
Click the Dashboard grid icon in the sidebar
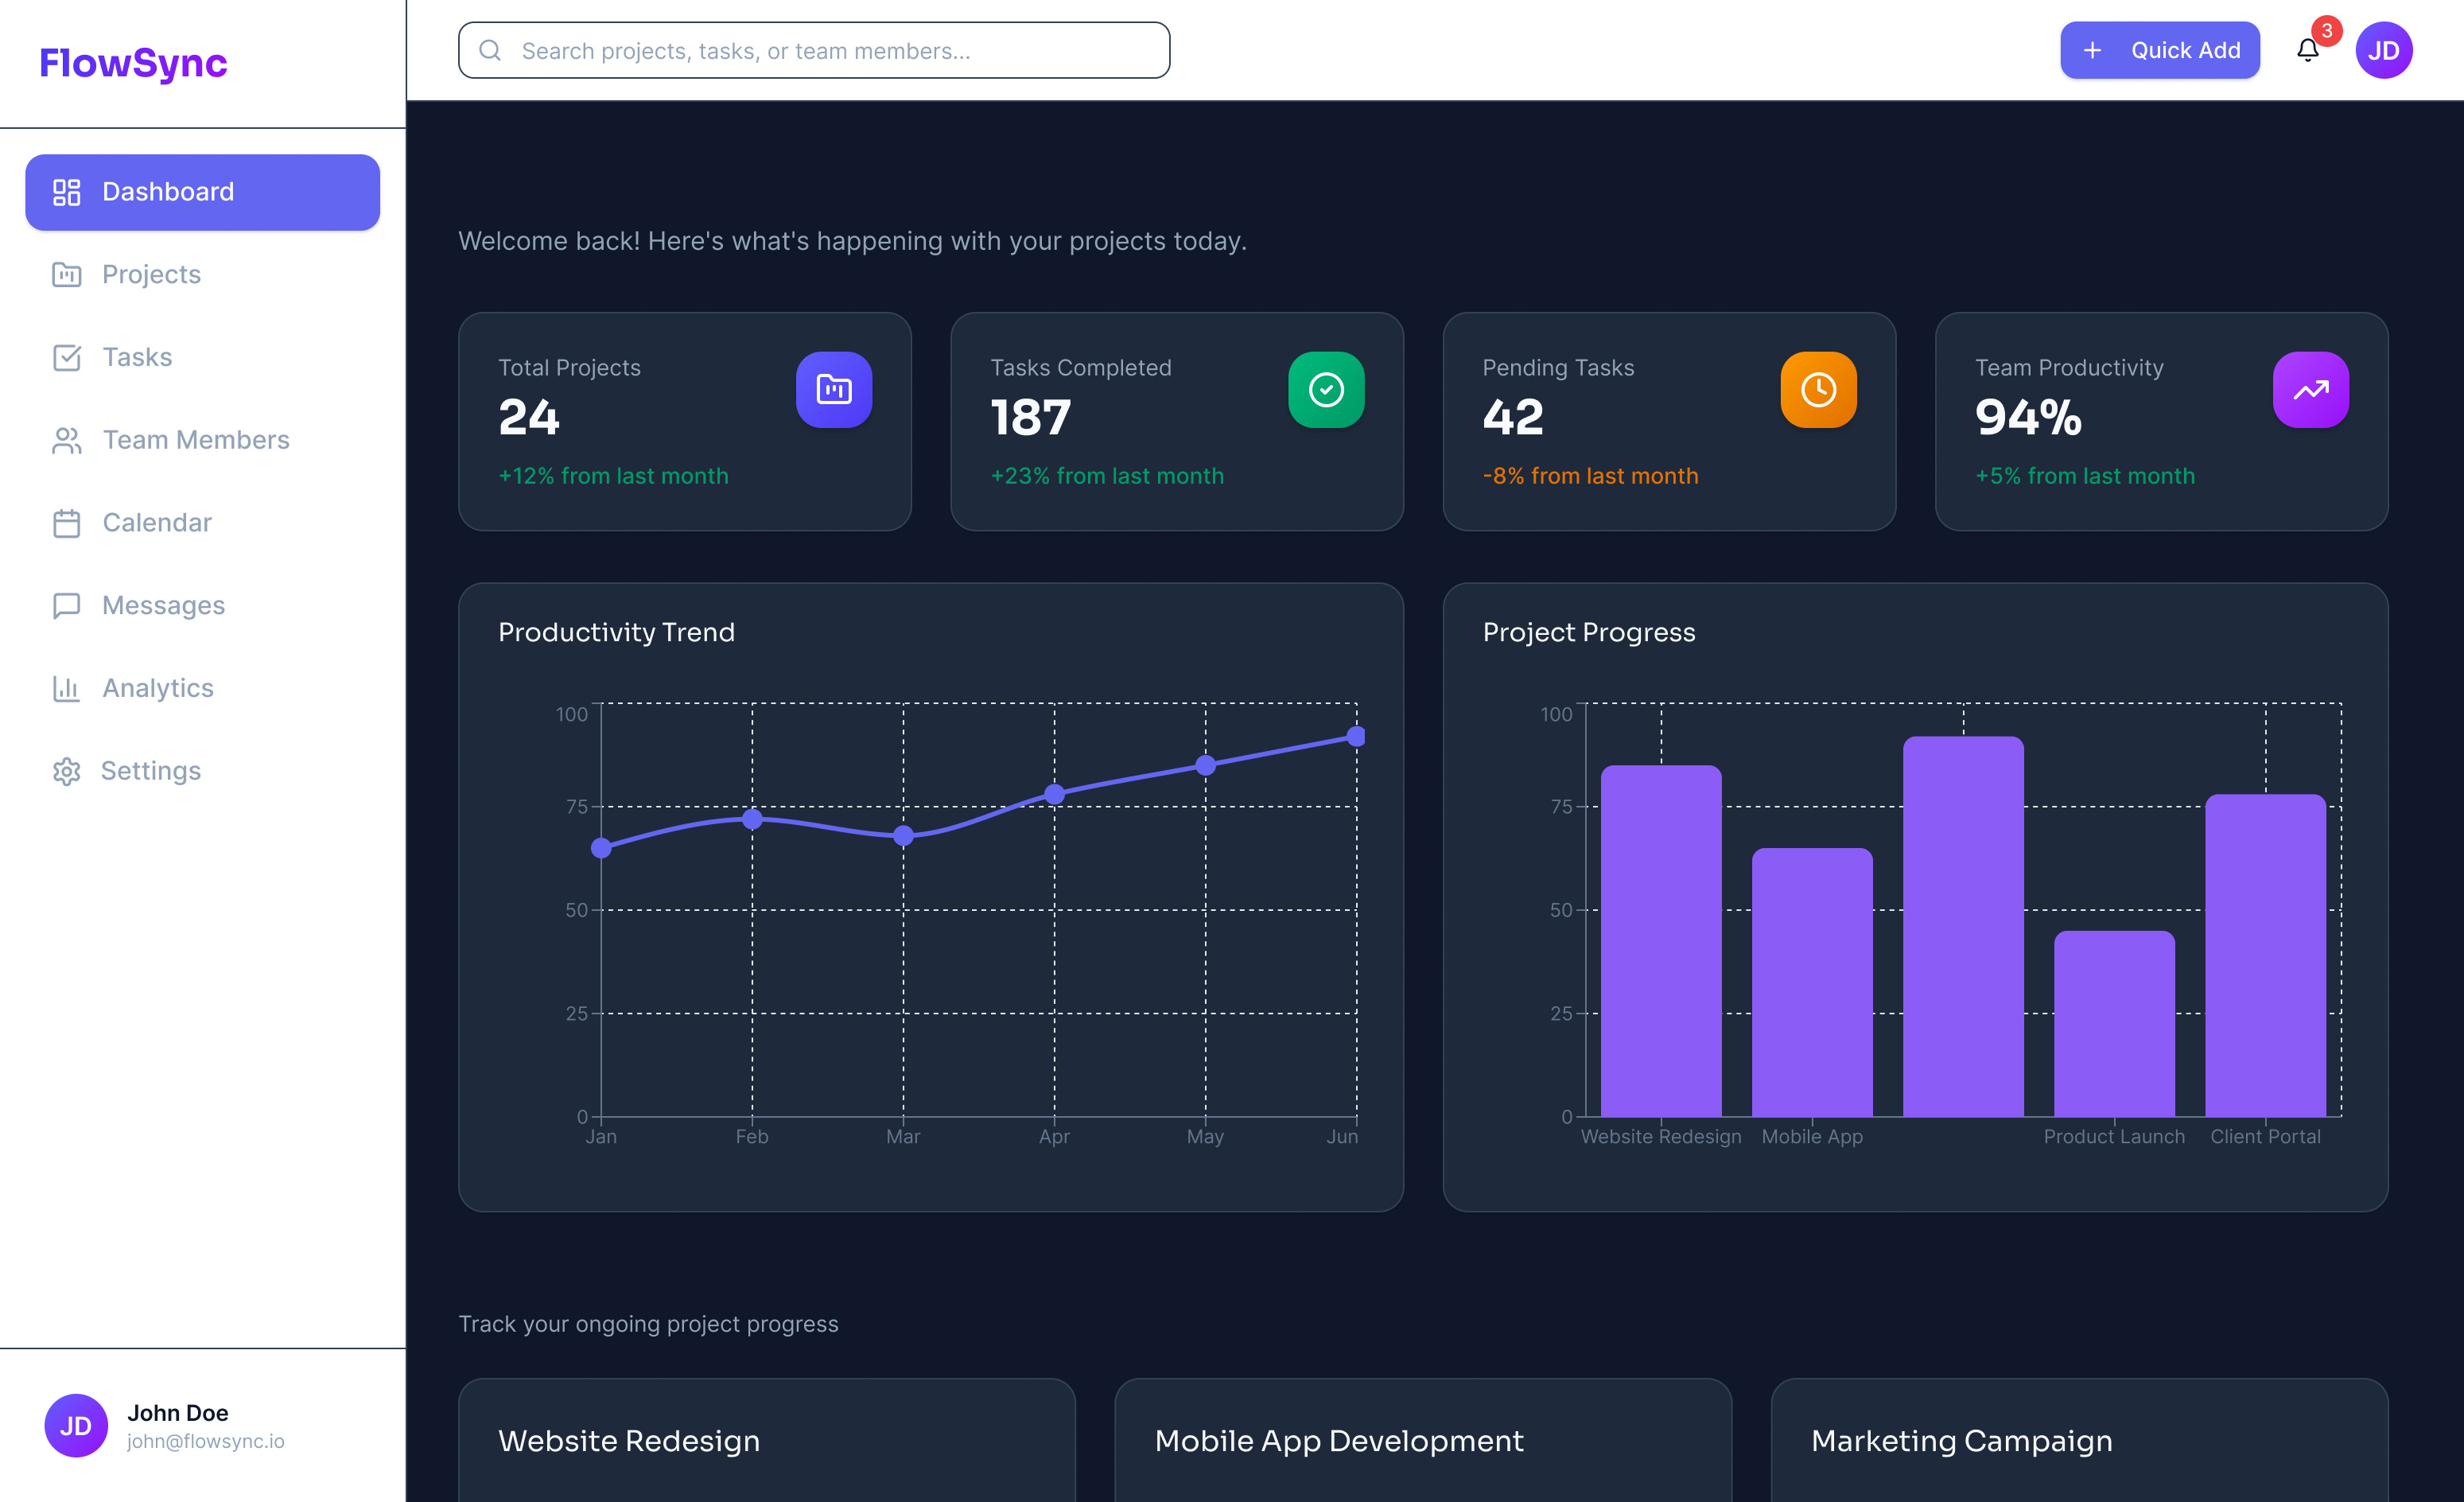tap(67, 192)
